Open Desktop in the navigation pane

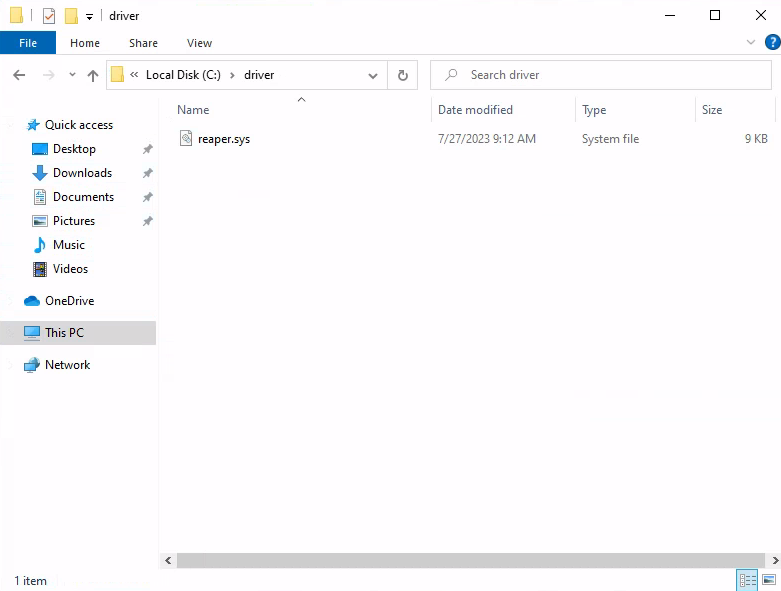point(74,148)
